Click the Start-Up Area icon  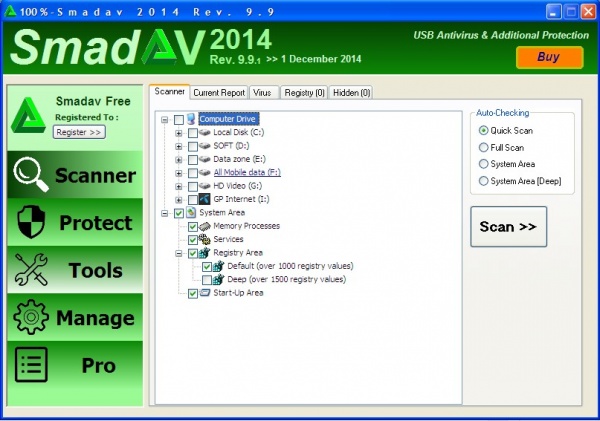tap(205, 293)
